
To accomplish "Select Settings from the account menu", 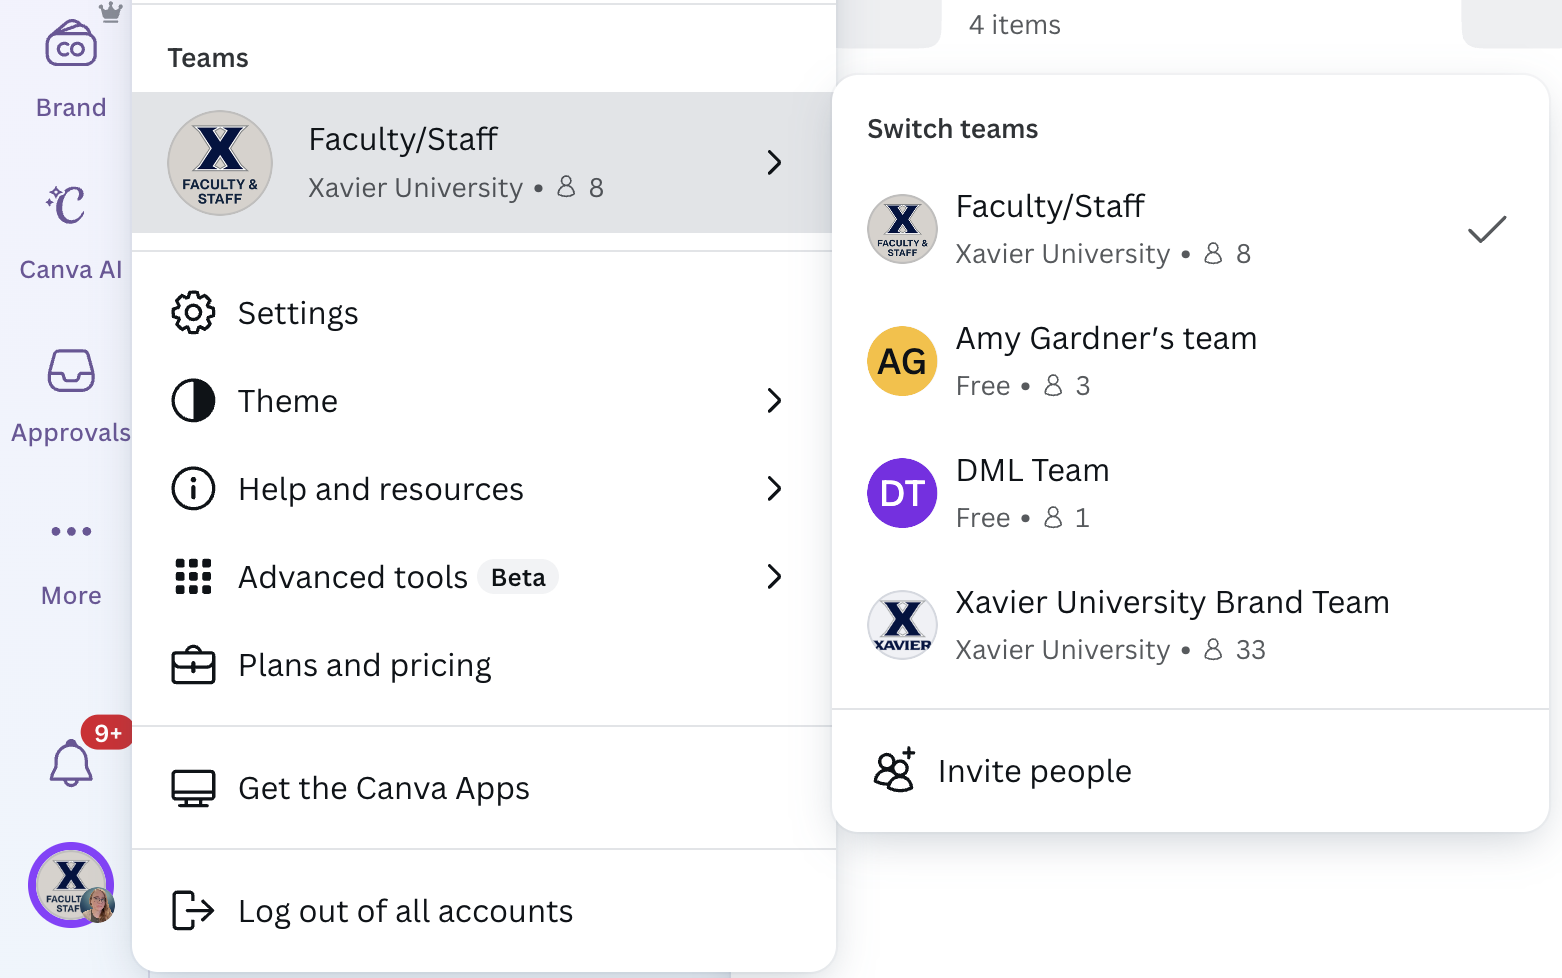I will coord(297,312).
